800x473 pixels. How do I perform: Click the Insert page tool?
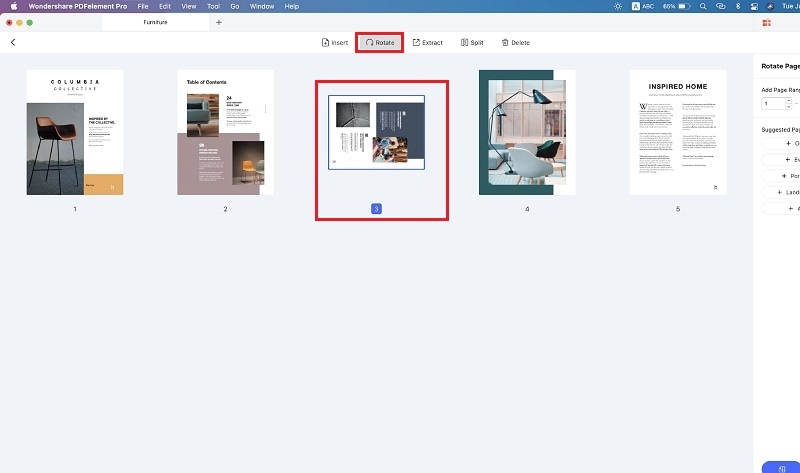(335, 42)
